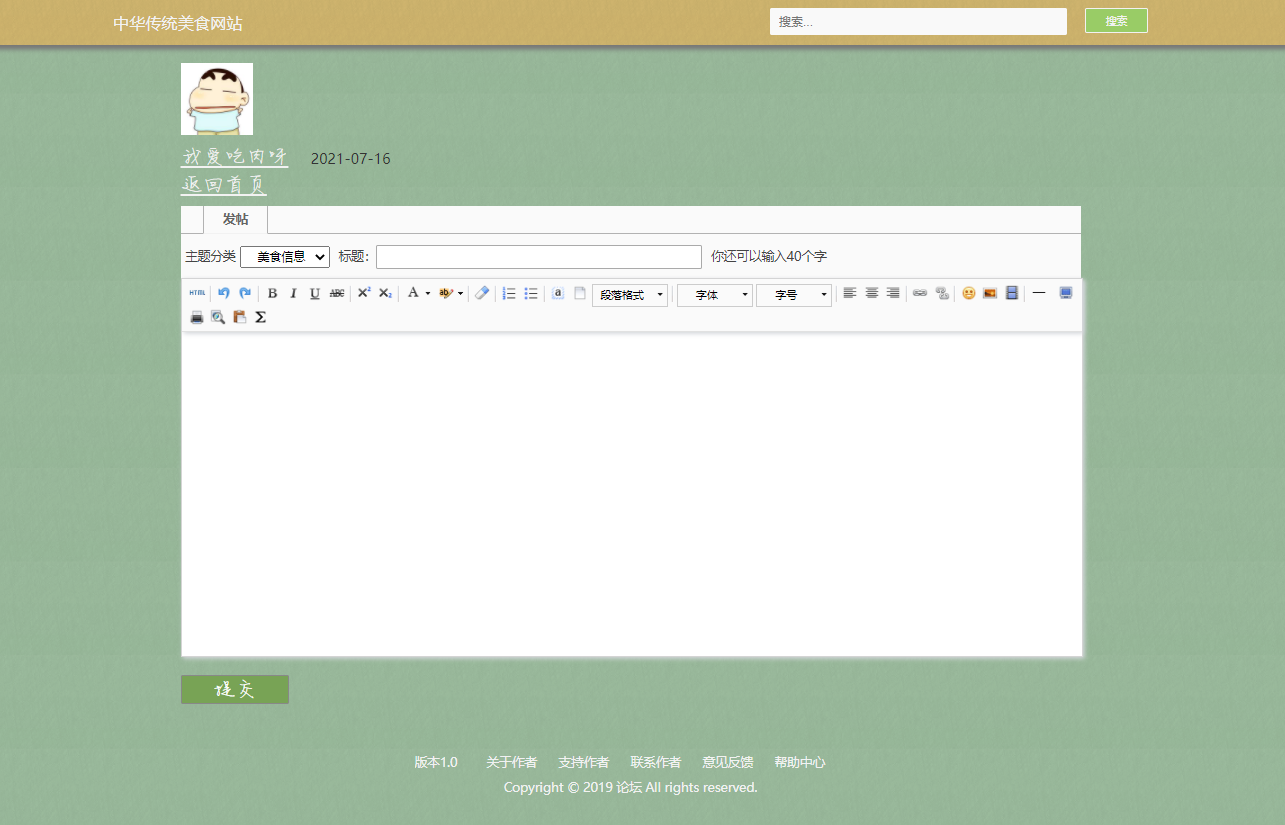This screenshot has width=1285, height=825.
Task: Toggle italic formatting
Action: tap(293, 293)
